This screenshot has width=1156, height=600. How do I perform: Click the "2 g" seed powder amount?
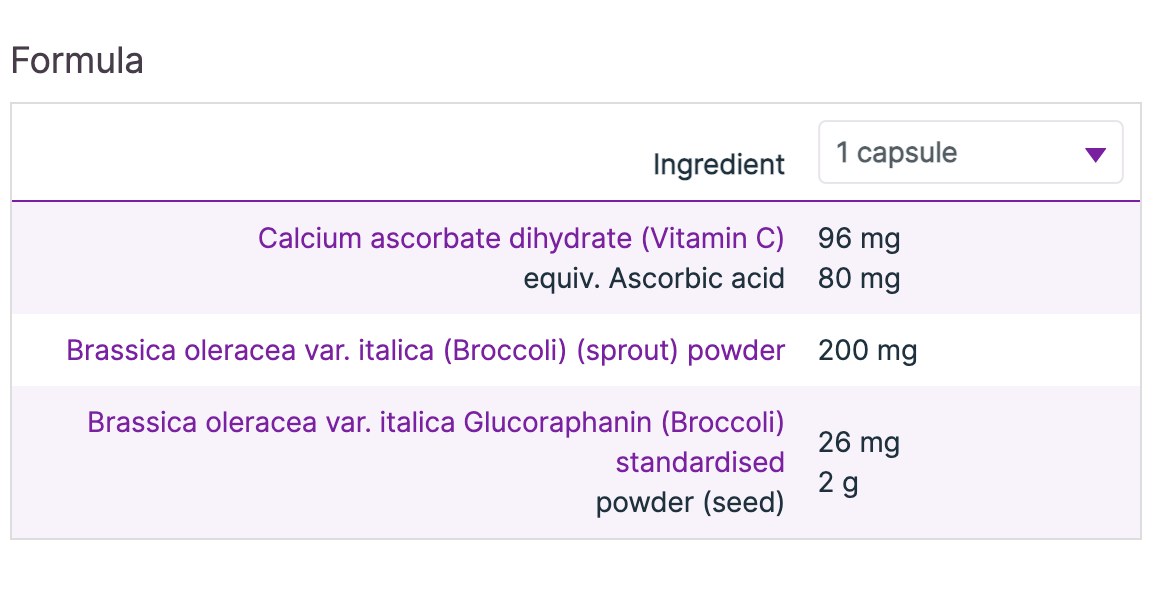point(838,484)
